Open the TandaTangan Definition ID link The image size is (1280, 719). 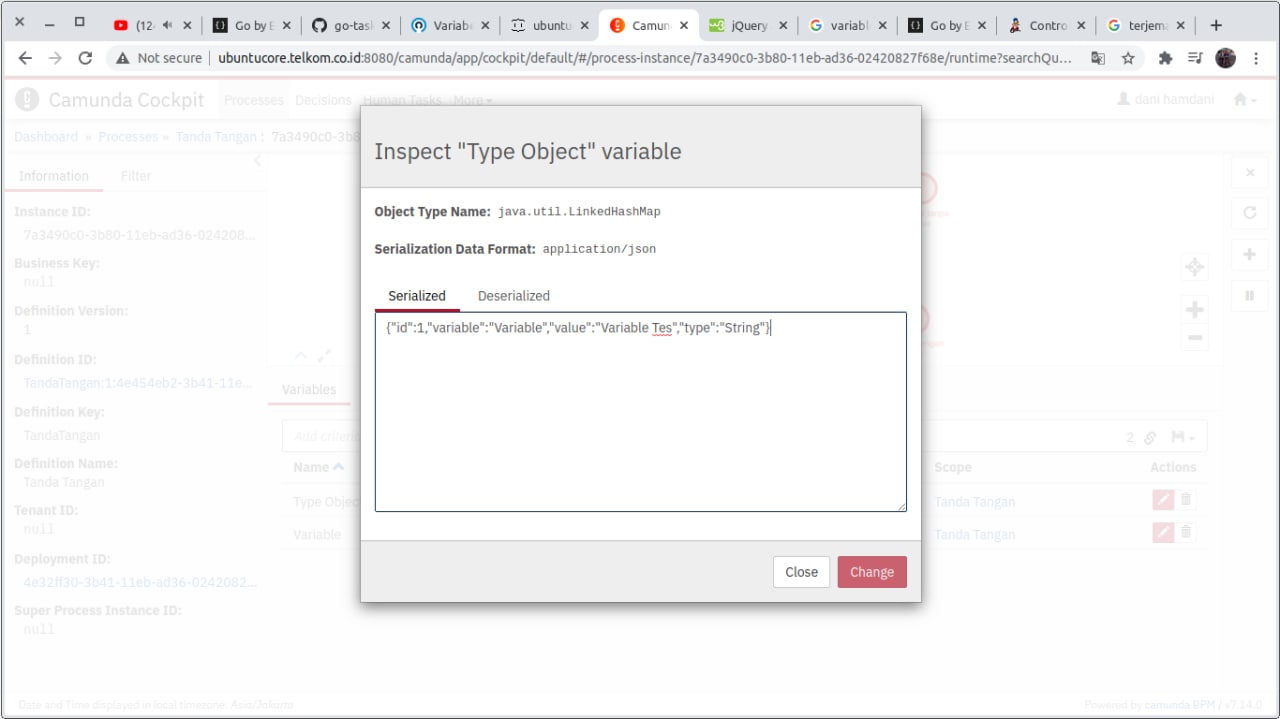tap(138, 383)
